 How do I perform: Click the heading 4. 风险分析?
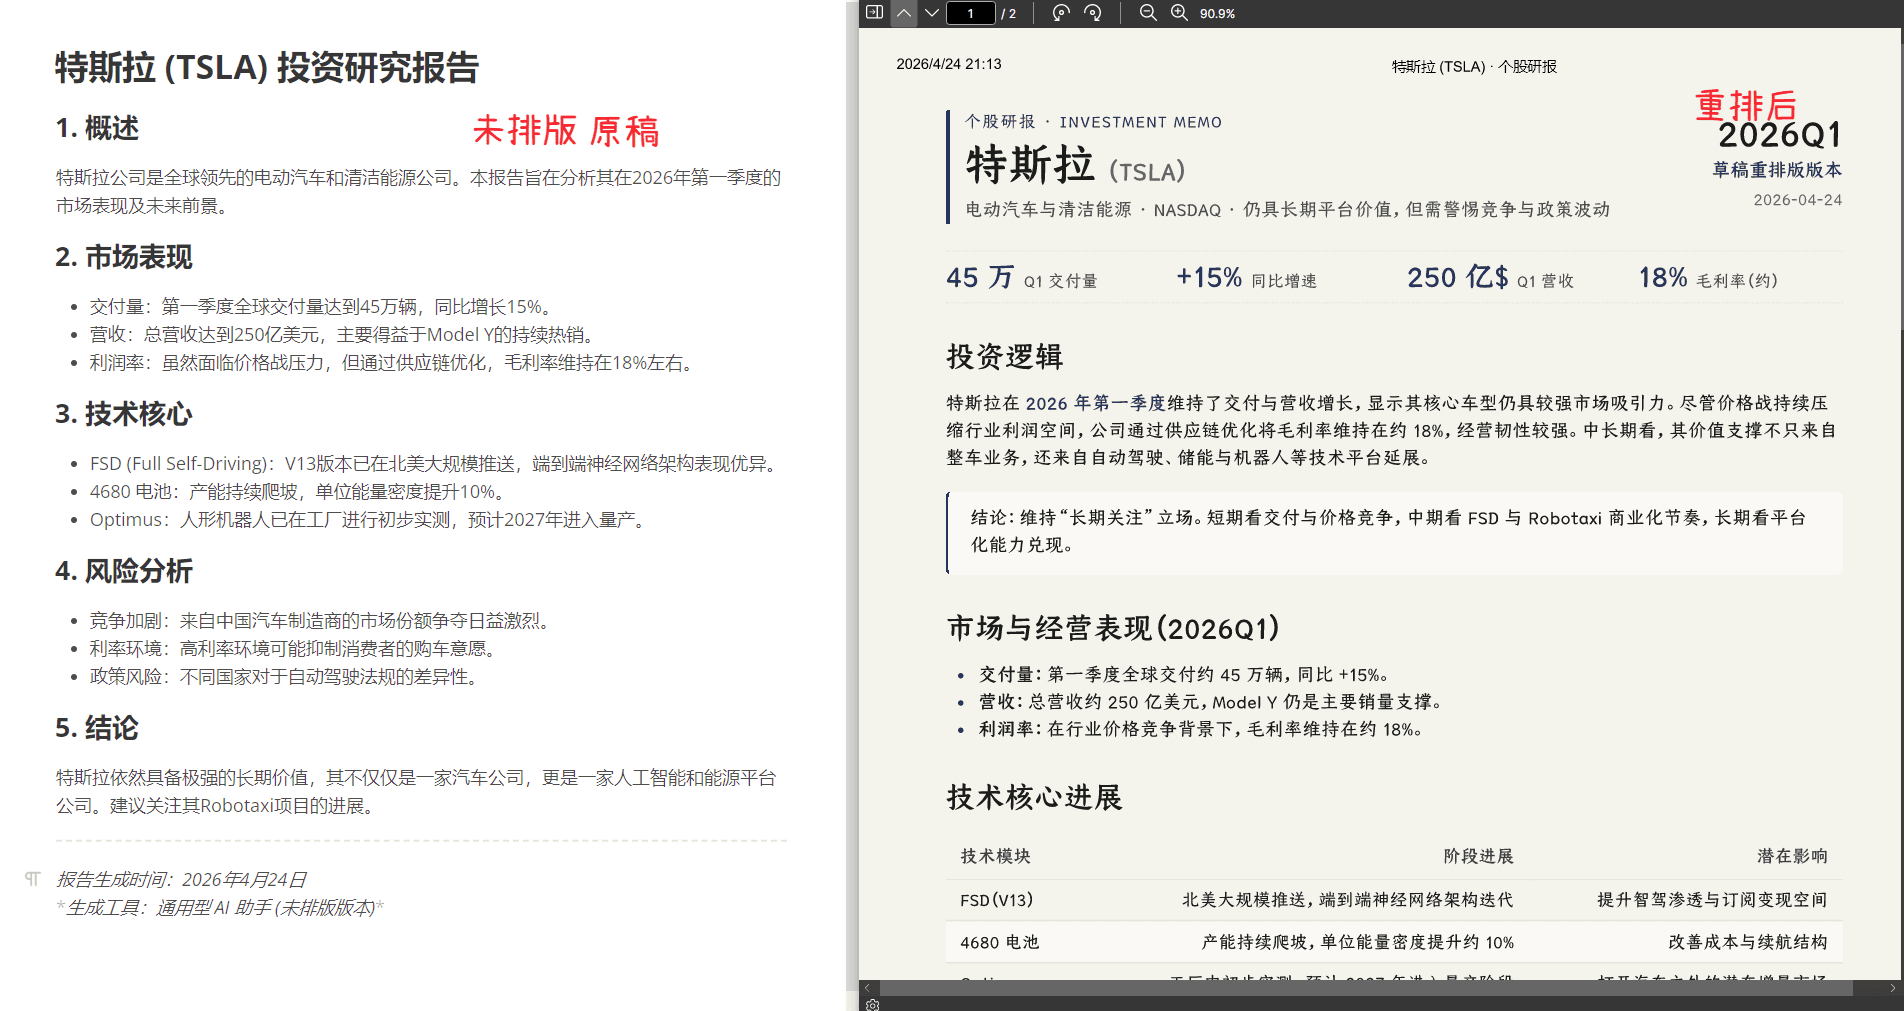click(x=124, y=571)
